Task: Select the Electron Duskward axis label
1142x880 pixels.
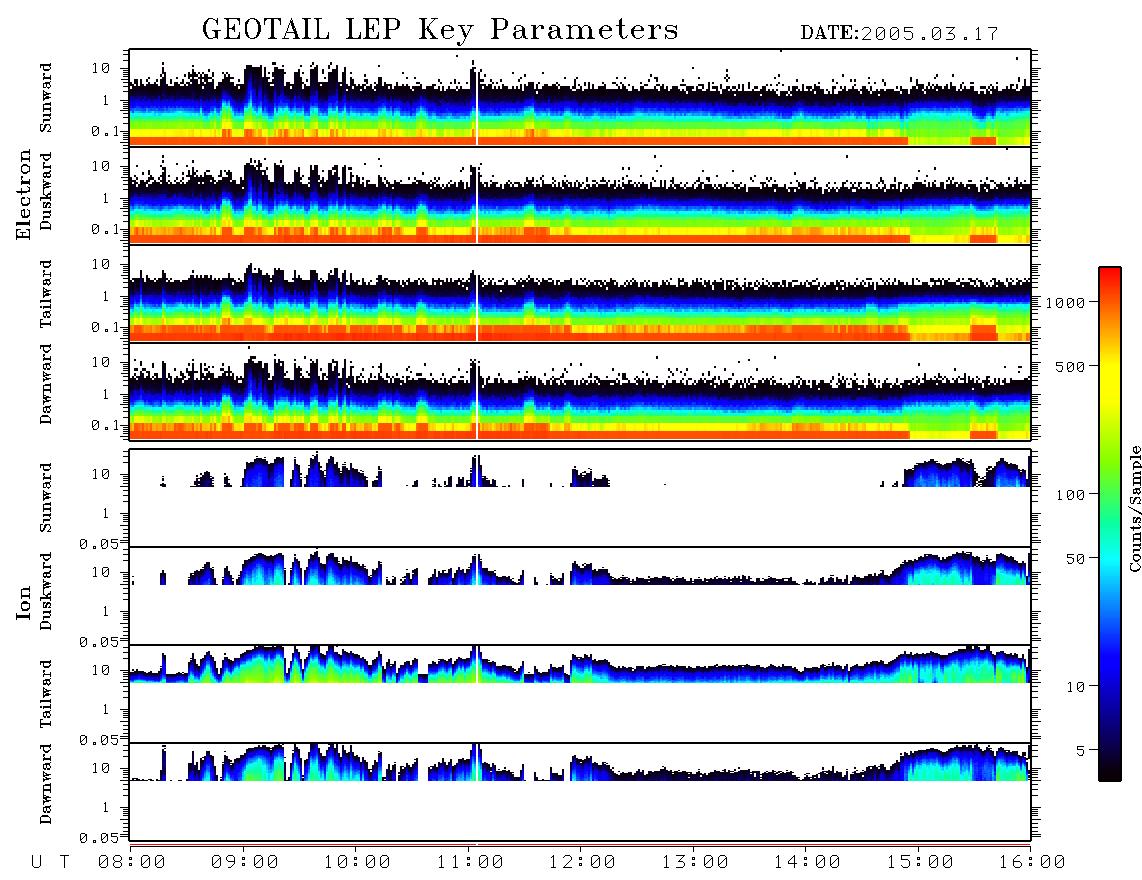Action: (46, 191)
